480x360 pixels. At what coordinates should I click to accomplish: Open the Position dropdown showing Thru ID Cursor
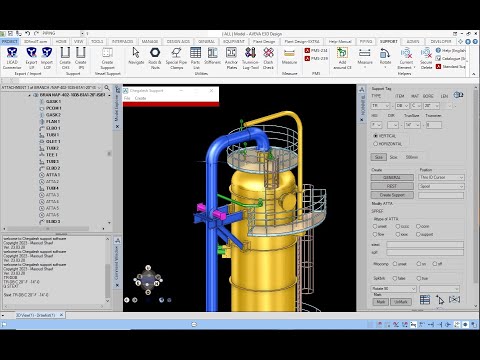point(441,177)
